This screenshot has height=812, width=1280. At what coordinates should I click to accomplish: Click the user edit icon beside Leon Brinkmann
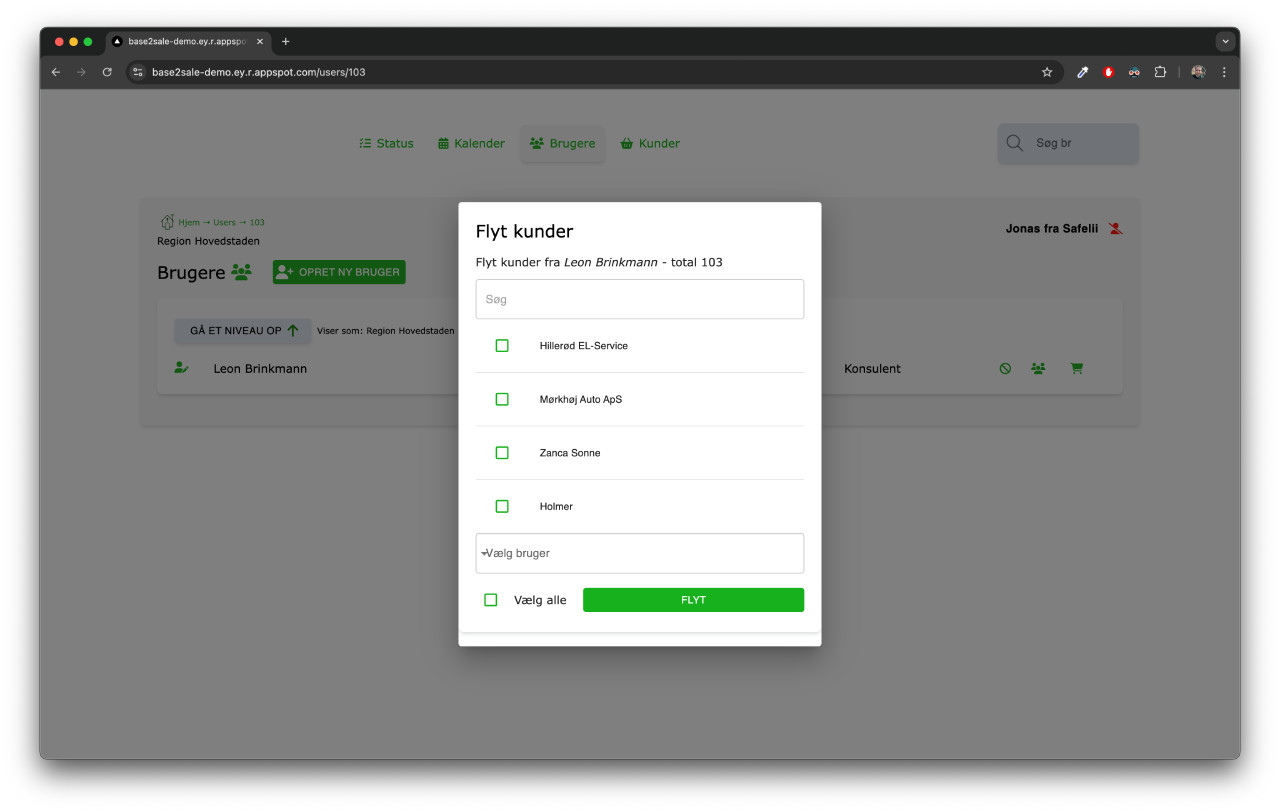(x=181, y=368)
